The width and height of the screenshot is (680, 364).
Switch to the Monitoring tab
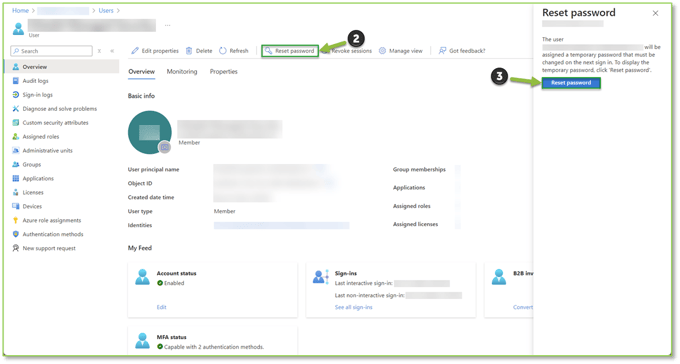pyautogui.click(x=182, y=72)
